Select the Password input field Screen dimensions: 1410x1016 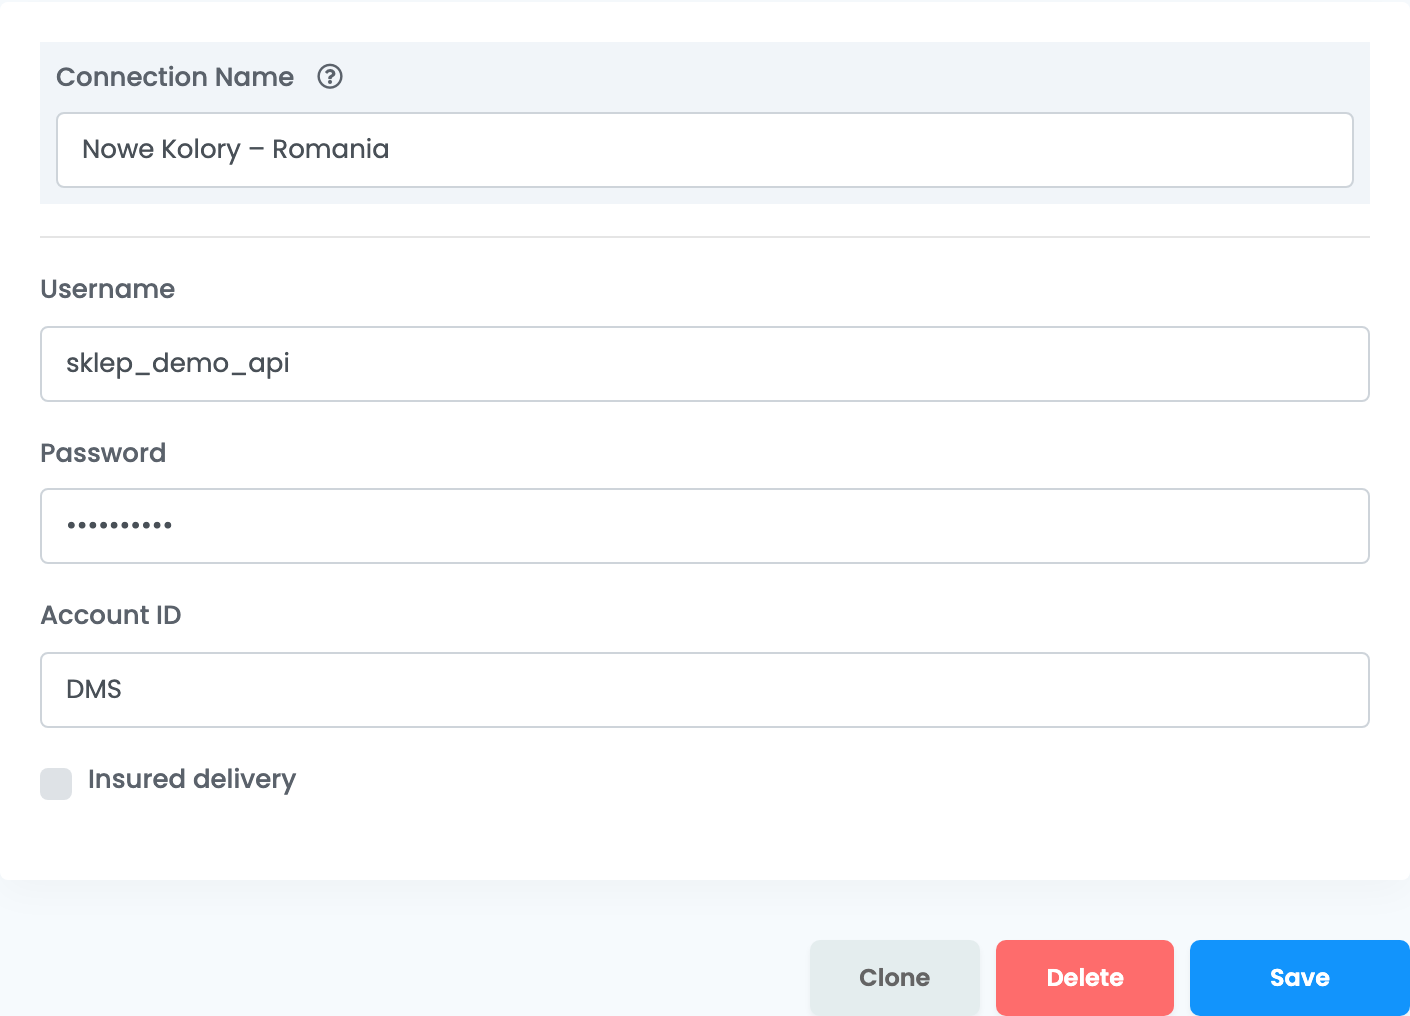(705, 526)
